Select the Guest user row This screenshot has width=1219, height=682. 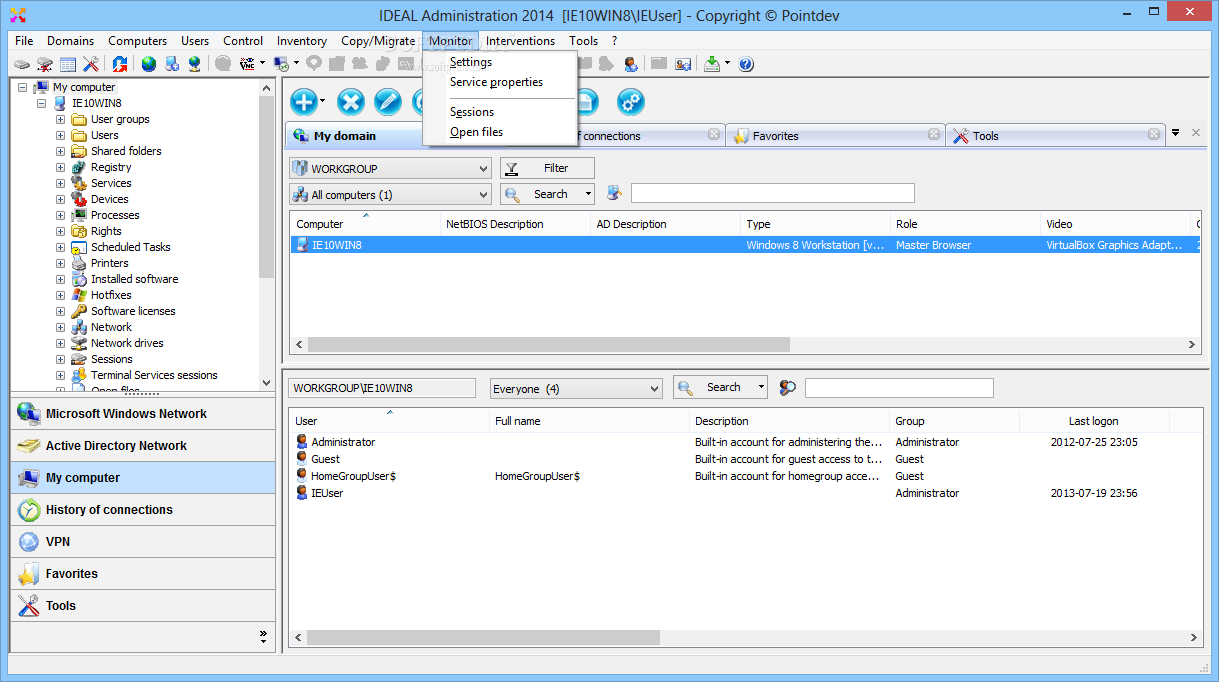pos(744,459)
